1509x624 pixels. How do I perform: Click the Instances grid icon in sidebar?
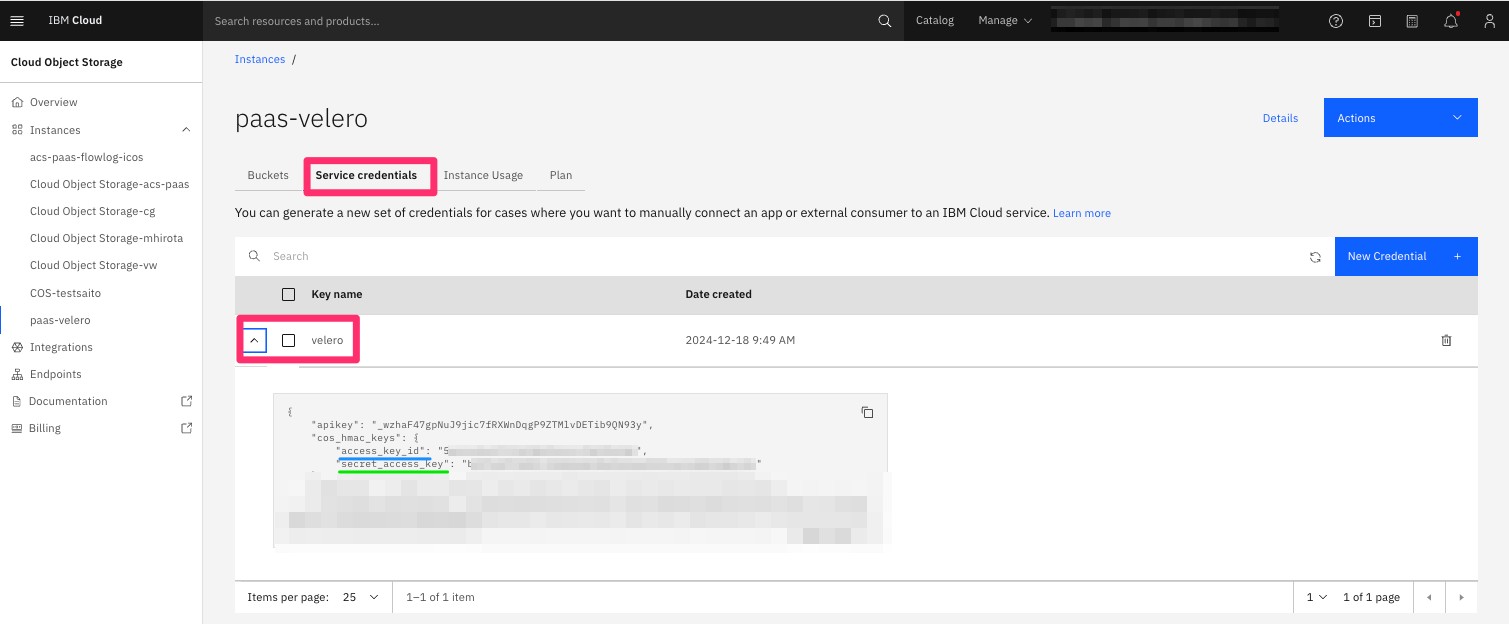17,130
